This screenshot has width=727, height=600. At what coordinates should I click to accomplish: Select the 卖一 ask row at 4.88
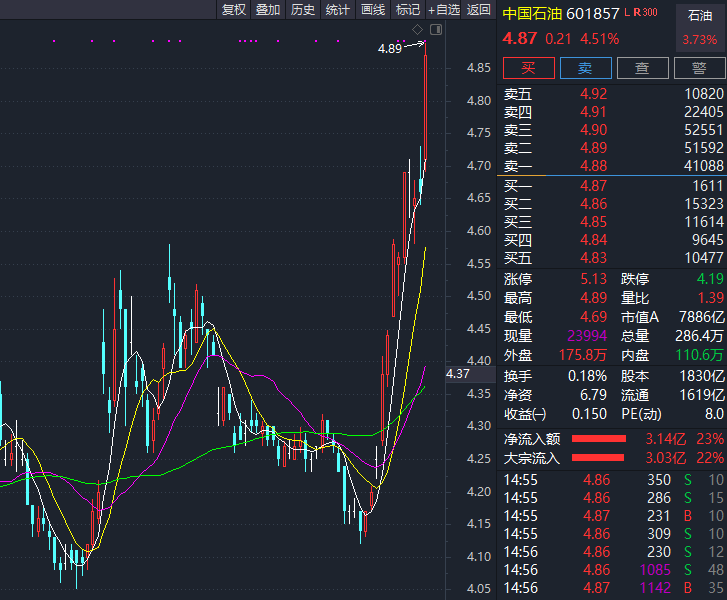point(613,166)
